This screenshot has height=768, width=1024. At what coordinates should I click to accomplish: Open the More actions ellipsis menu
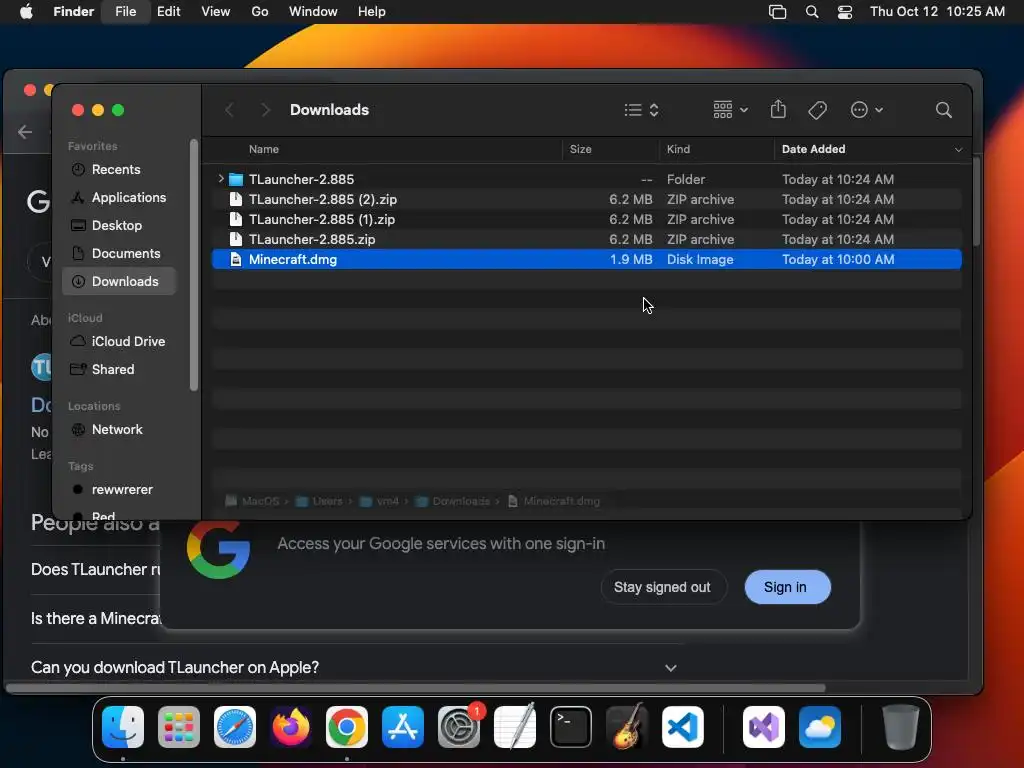[867, 110]
